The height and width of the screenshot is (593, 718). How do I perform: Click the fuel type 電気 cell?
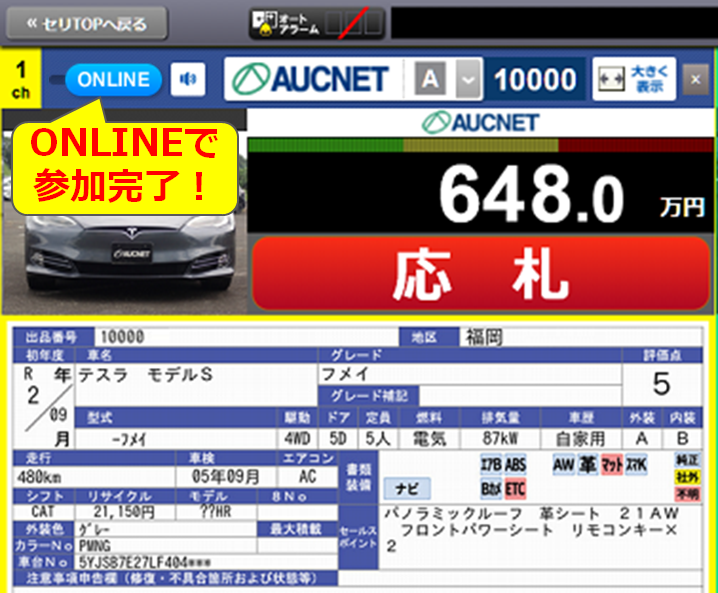click(430, 439)
